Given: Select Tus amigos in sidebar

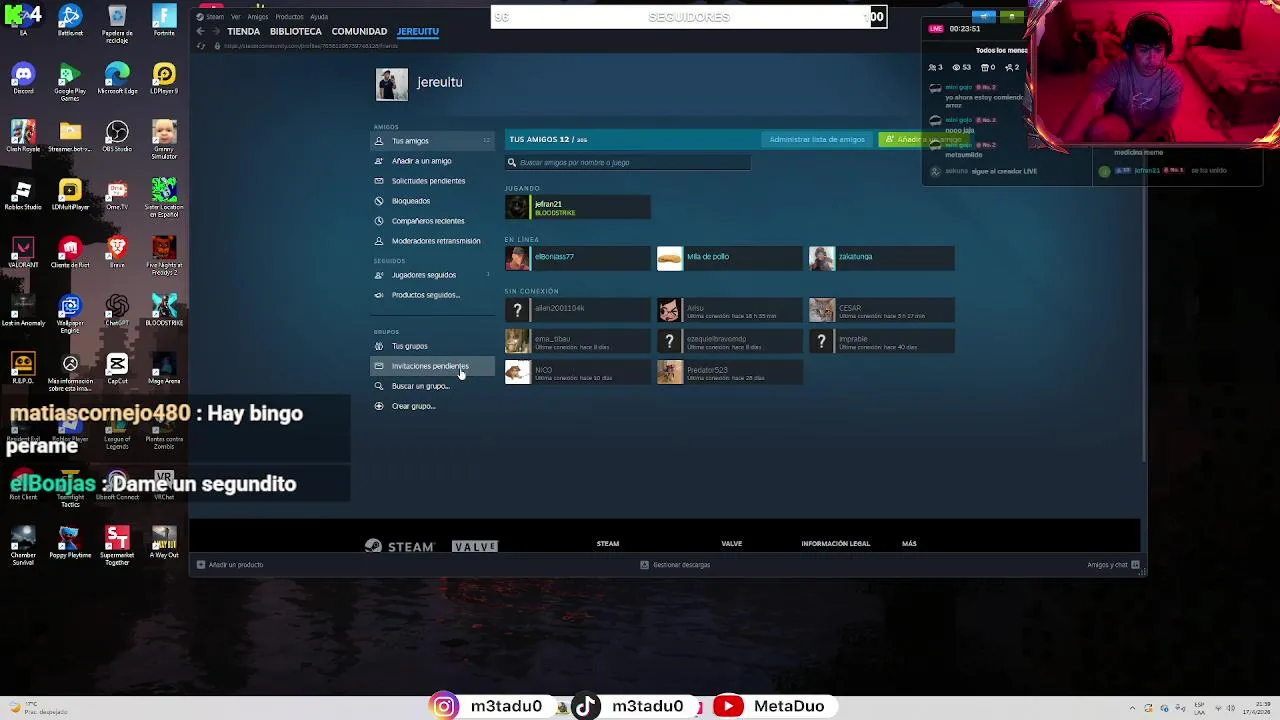Looking at the screenshot, I should tap(432, 141).
